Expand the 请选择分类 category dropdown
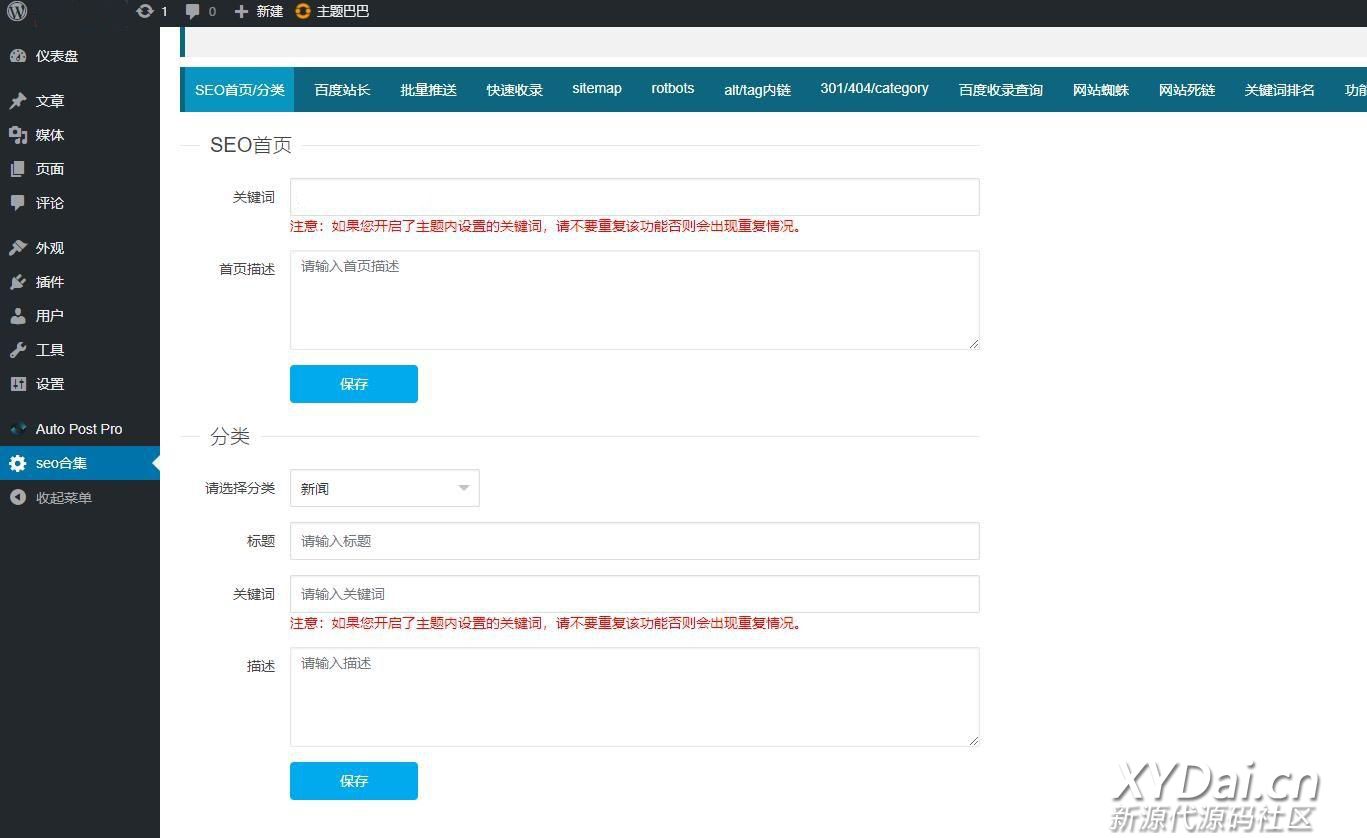 384,488
